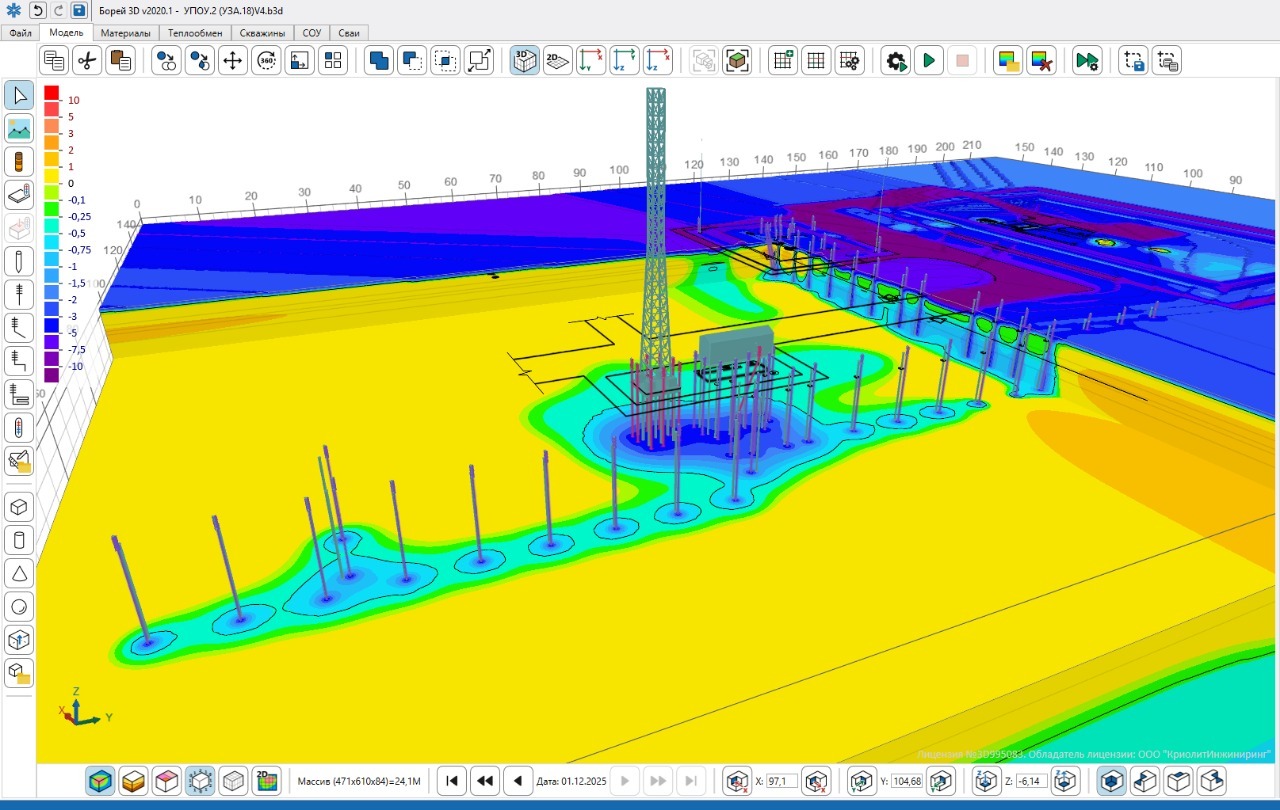Image resolution: width=1280 pixels, height=810 pixels.
Task: Click the X coordinate input field
Action: click(x=781, y=781)
